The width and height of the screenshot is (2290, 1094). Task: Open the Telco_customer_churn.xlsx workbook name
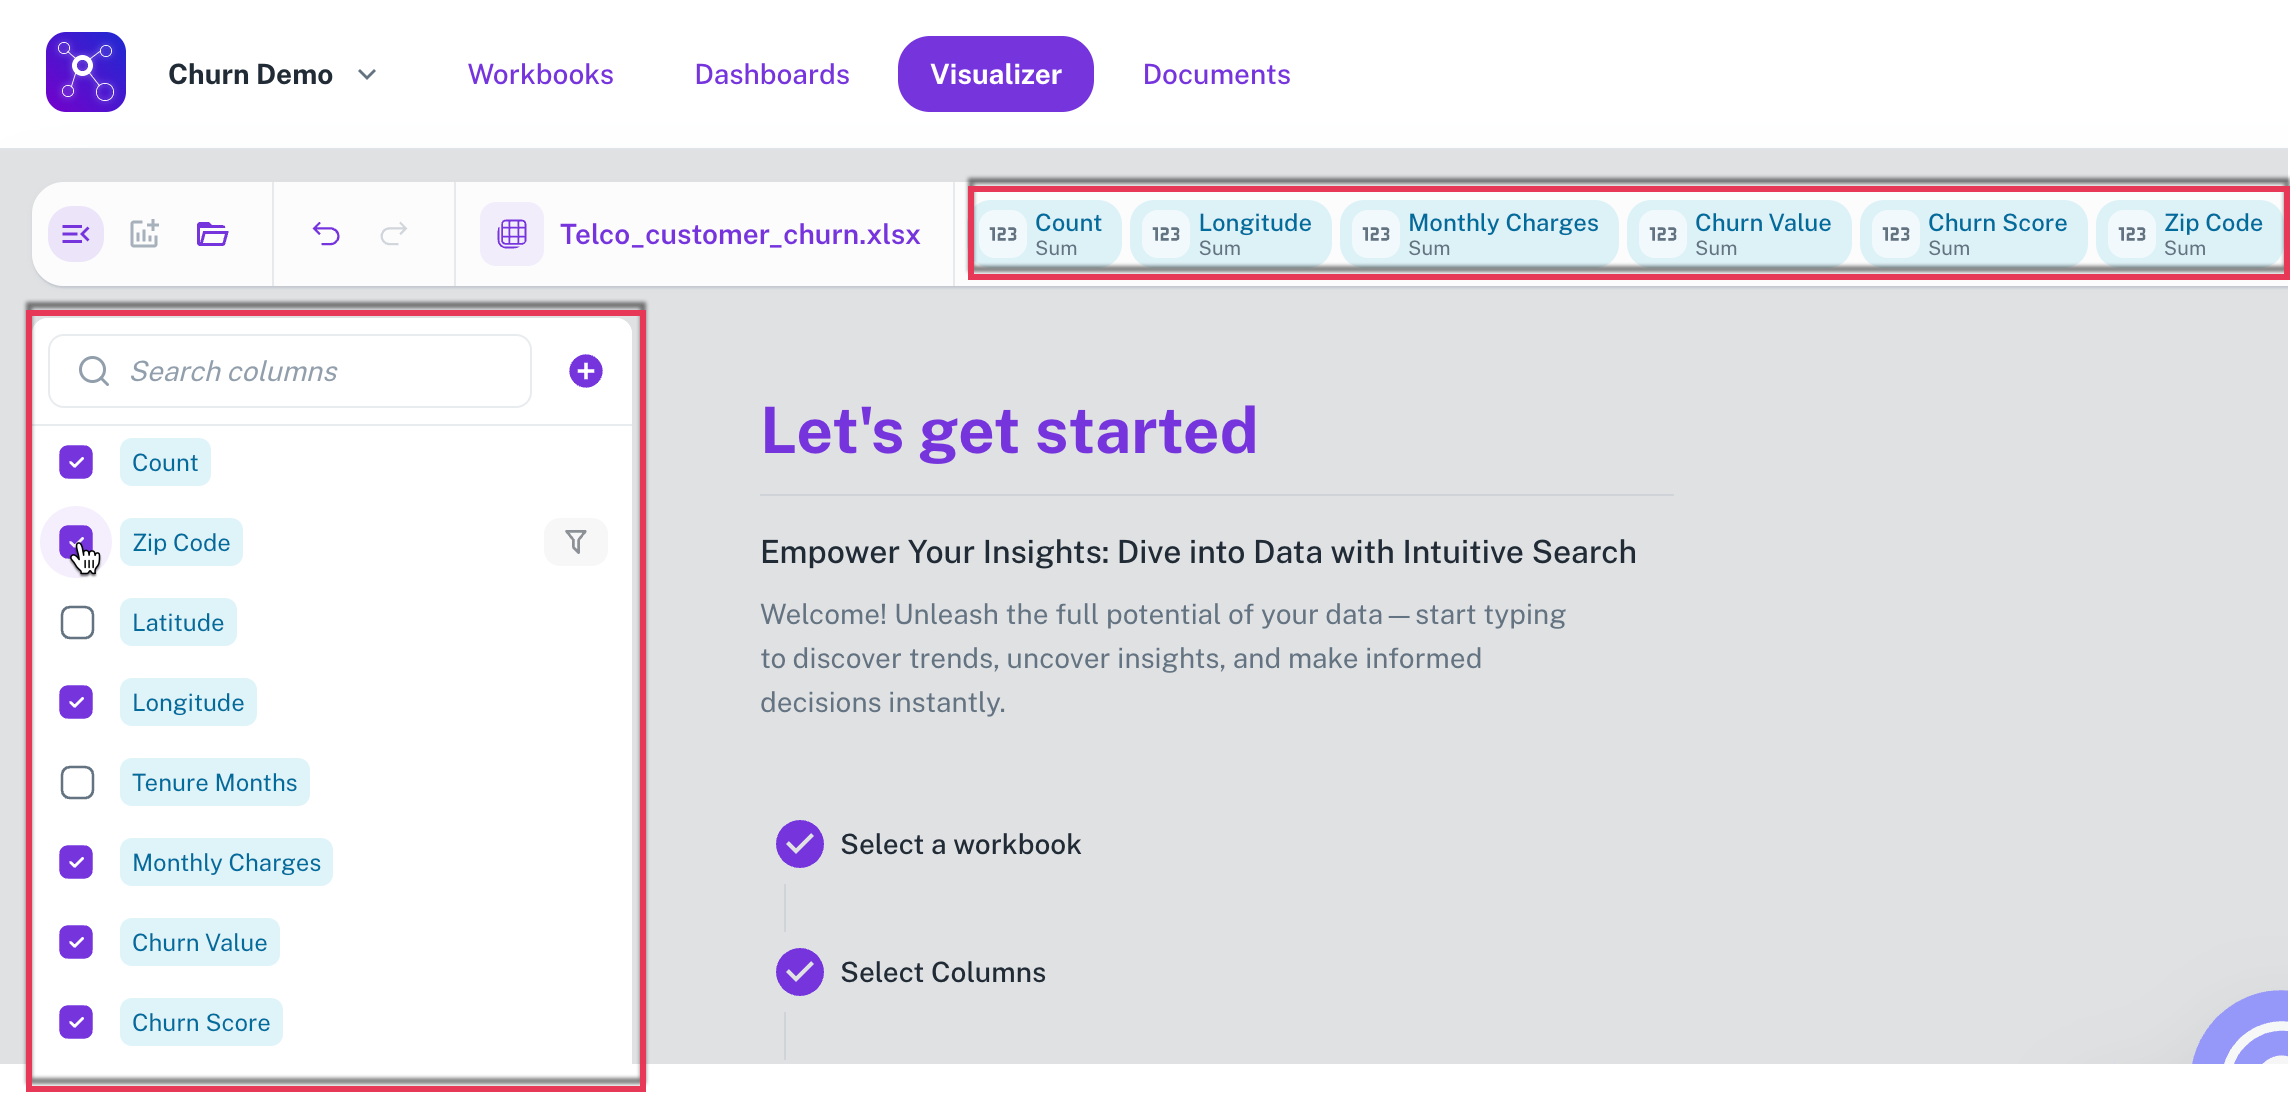(739, 234)
